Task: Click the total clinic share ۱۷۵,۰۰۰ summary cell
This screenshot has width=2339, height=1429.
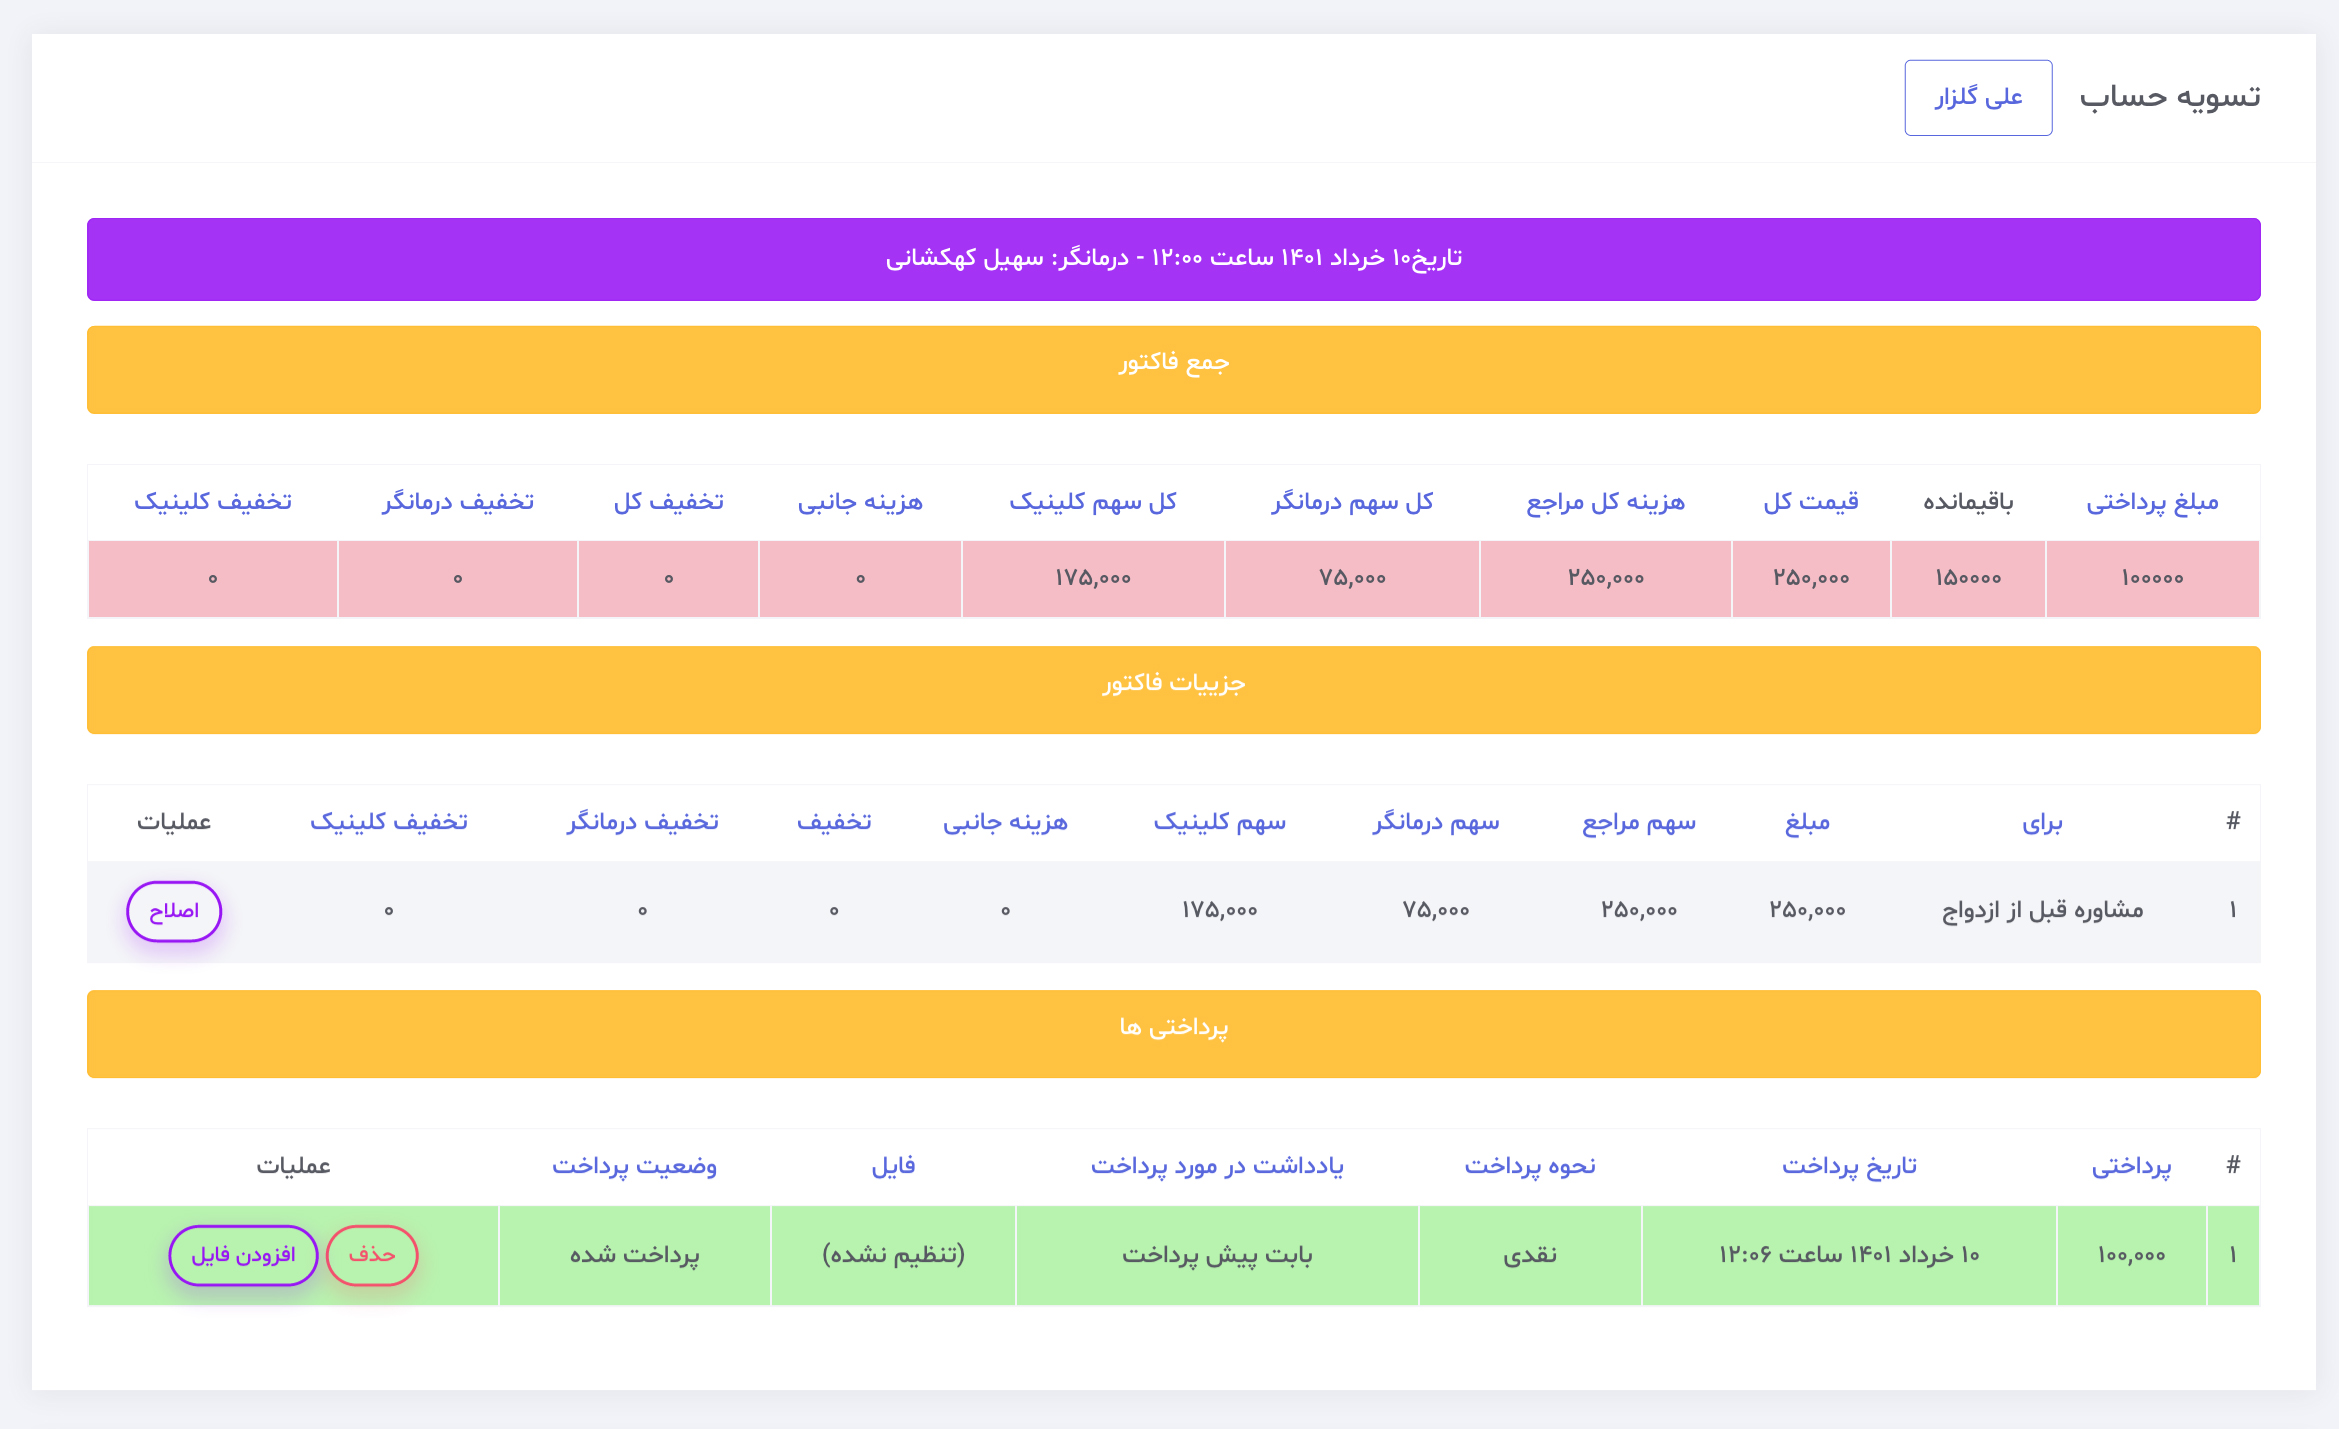Action: pyautogui.click(x=1092, y=578)
